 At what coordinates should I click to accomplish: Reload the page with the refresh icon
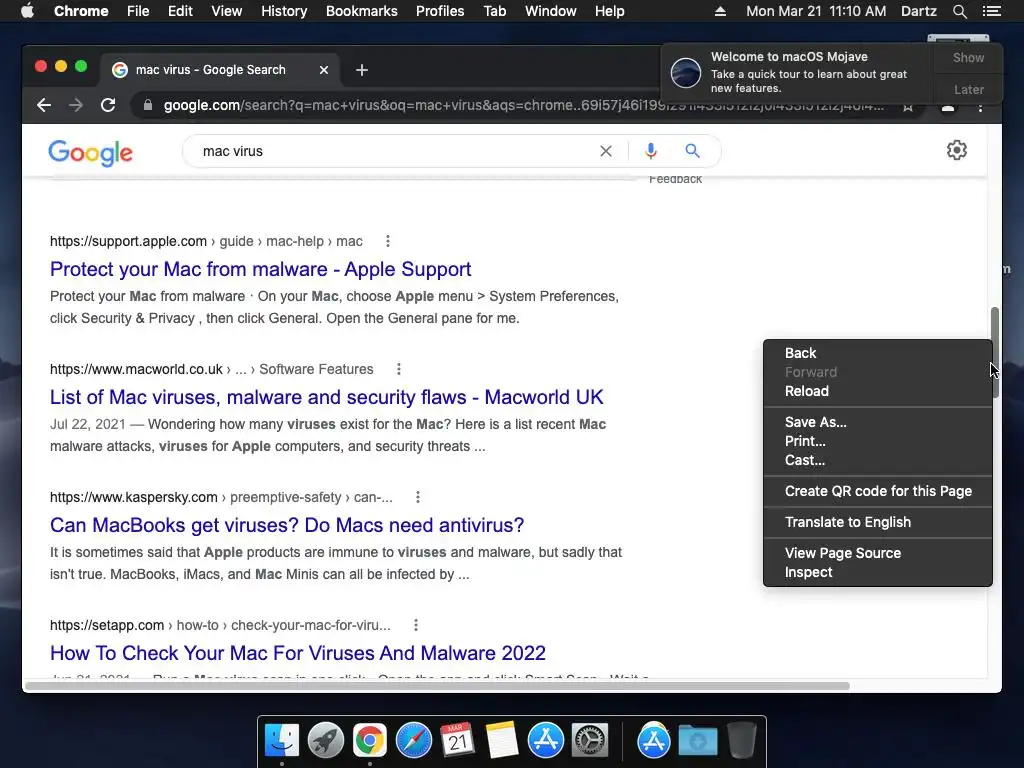pyautogui.click(x=108, y=105)
